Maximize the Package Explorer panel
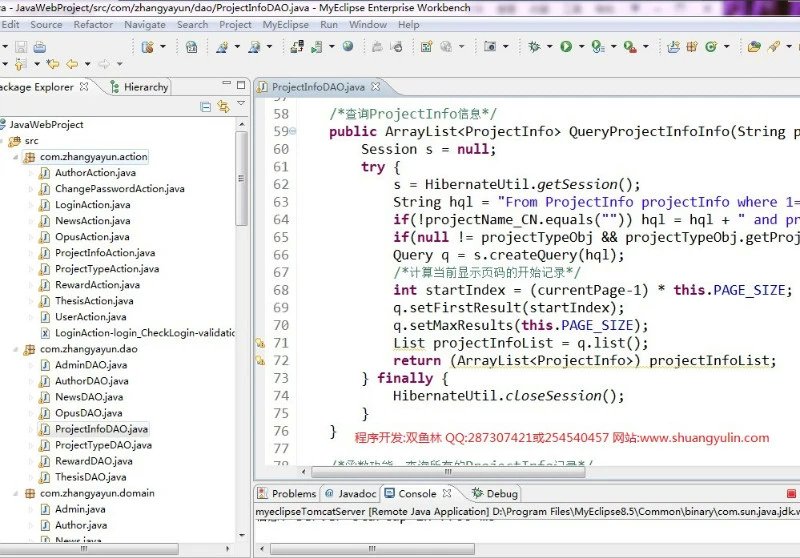 point(241,85)
